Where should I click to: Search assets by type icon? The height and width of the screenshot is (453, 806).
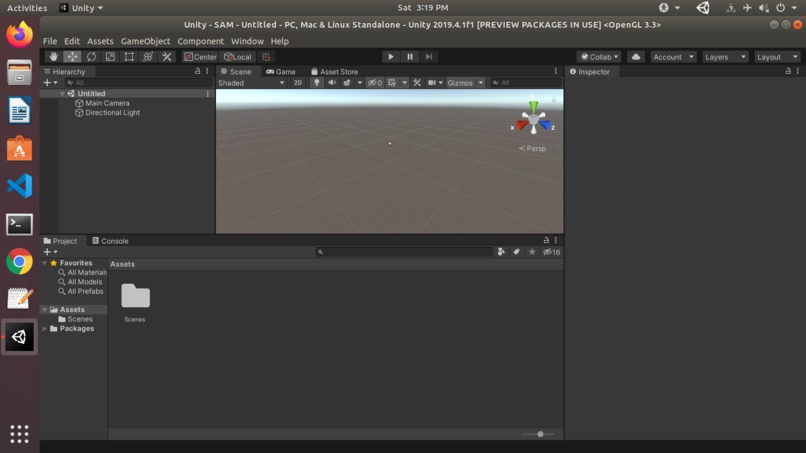click(x=501, y=252)
